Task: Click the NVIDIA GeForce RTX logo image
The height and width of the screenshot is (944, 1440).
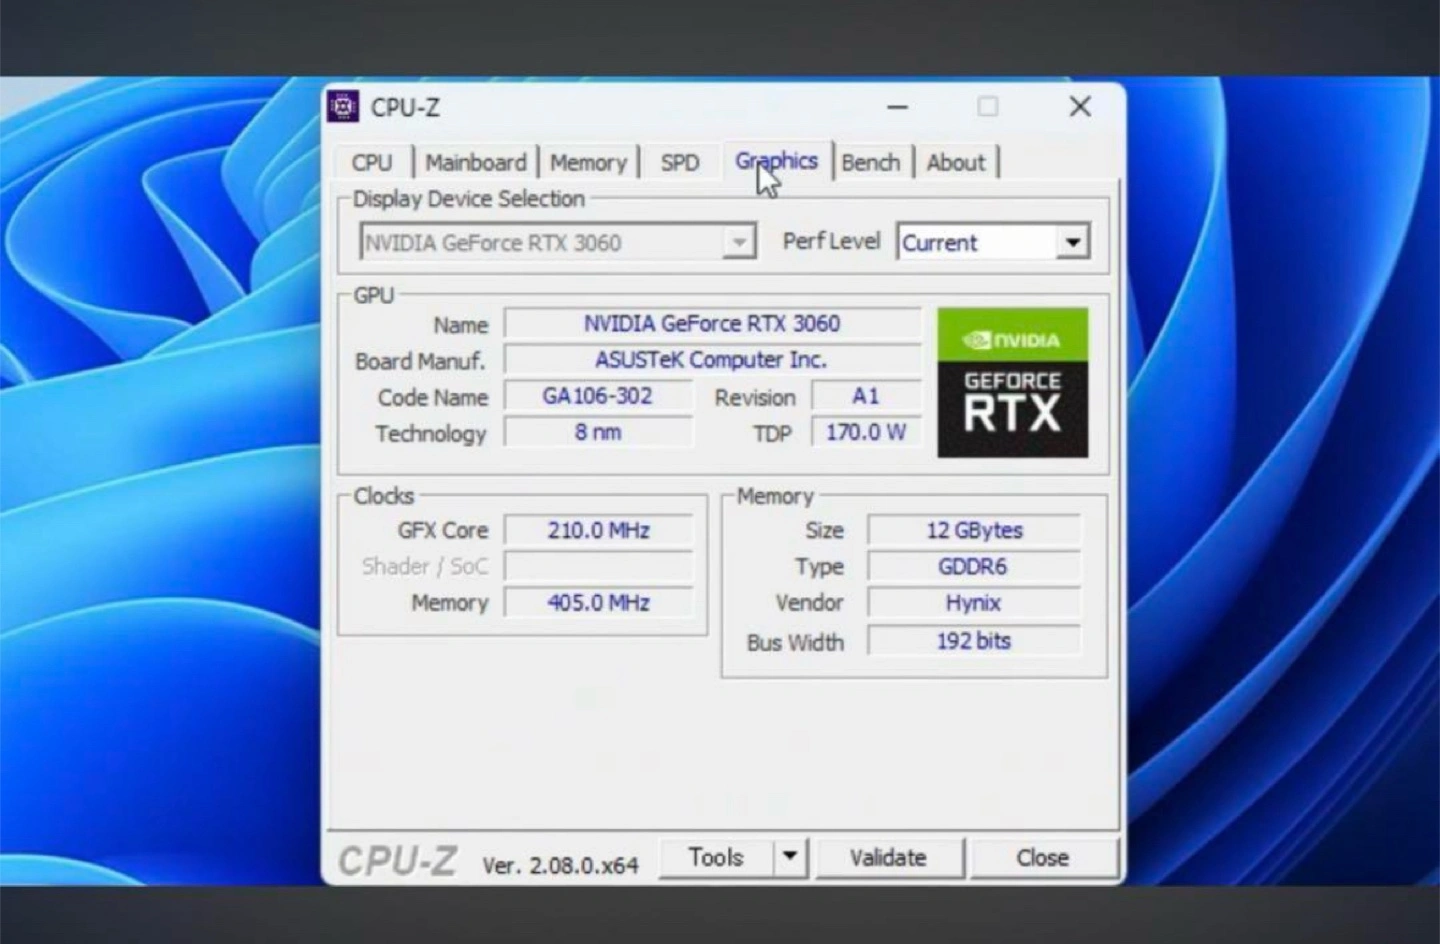Action: click(x=1012, y=383)
